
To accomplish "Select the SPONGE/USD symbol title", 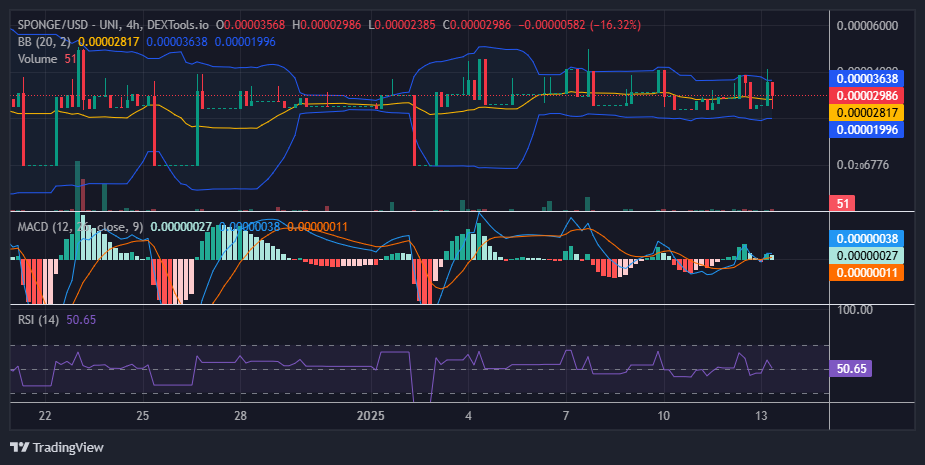I will [50, 25].
